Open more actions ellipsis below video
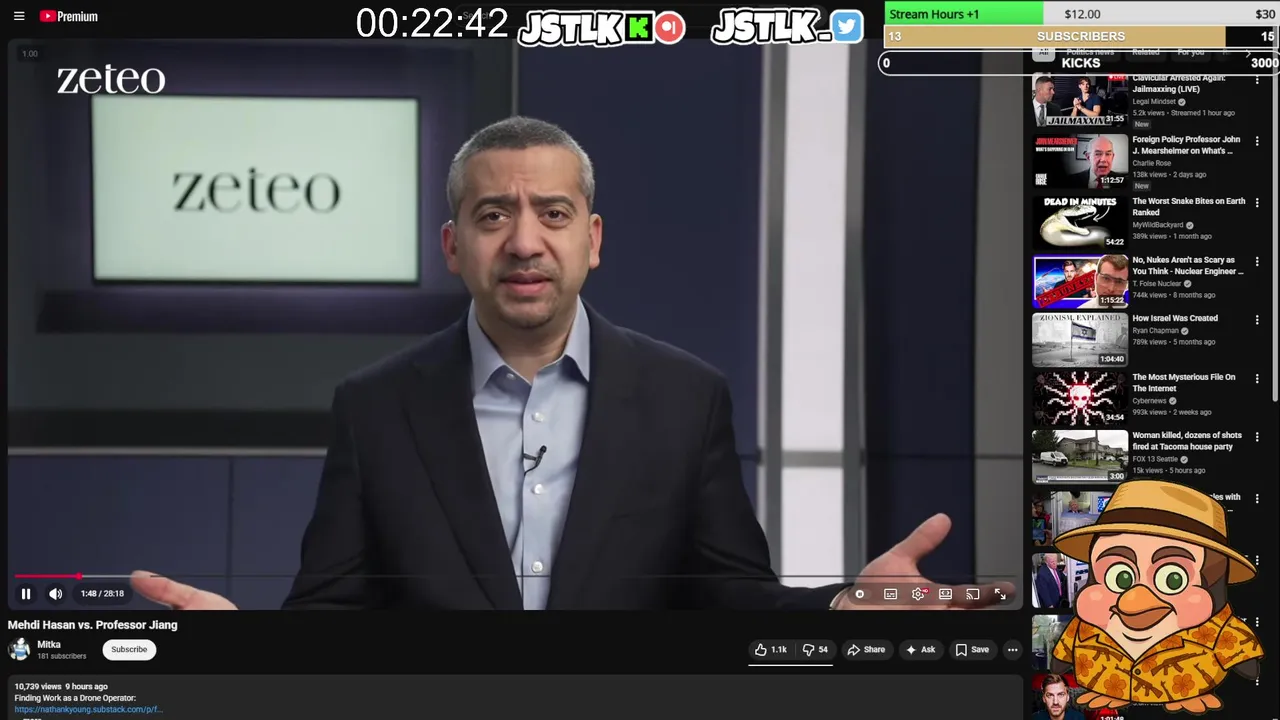Image resolution: width=1280 pixels, height=720 pixels. (x=1012, y=650)
